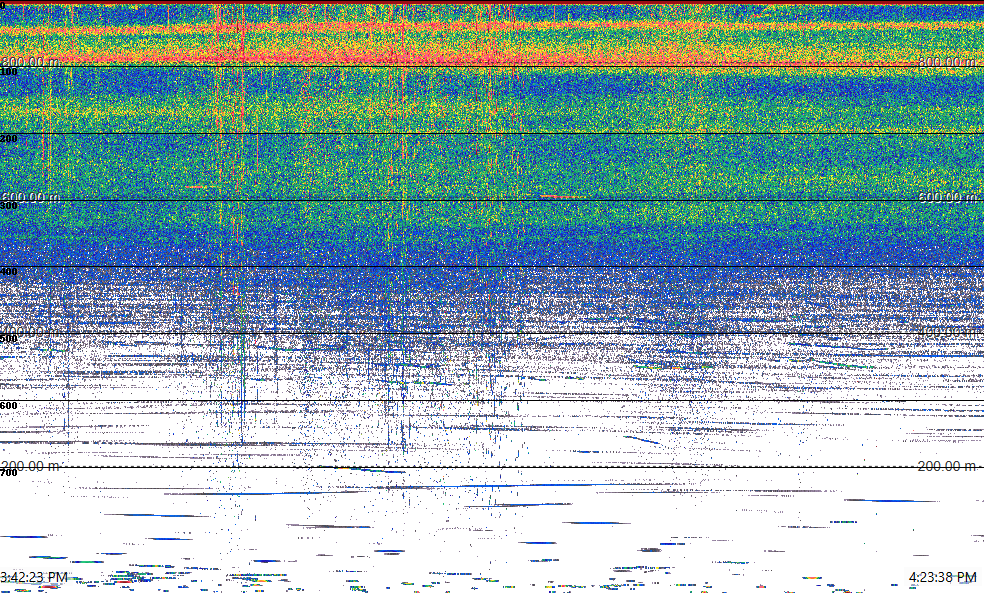Select the 300 depth line label
The image size is (984, 594).
click(x=9, y=206)
